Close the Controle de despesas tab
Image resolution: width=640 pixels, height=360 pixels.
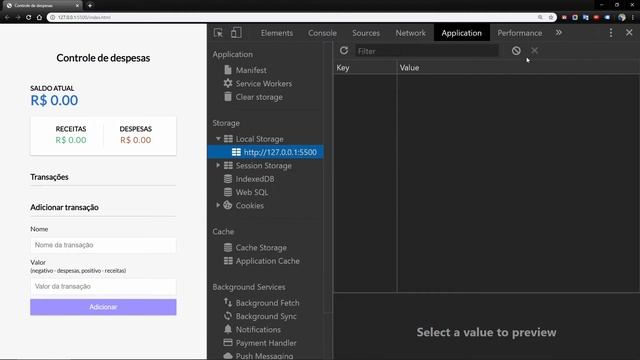78,6
